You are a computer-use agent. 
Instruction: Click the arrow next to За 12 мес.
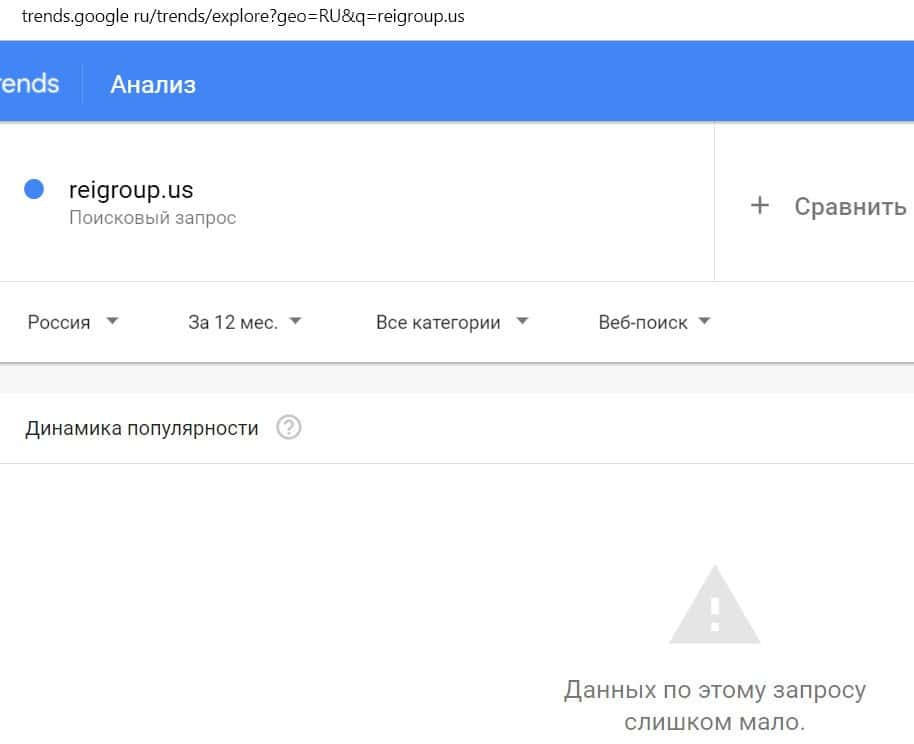(x=295, y=322)
